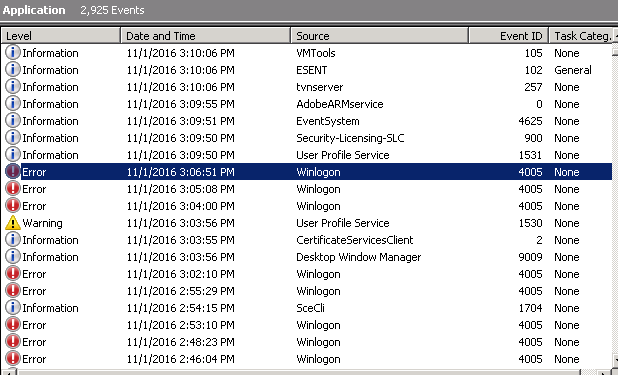Screen dimensions: 618x375
Task: Click the date 11/1/2016 2:54:15 PM
Action: (181, 308)
